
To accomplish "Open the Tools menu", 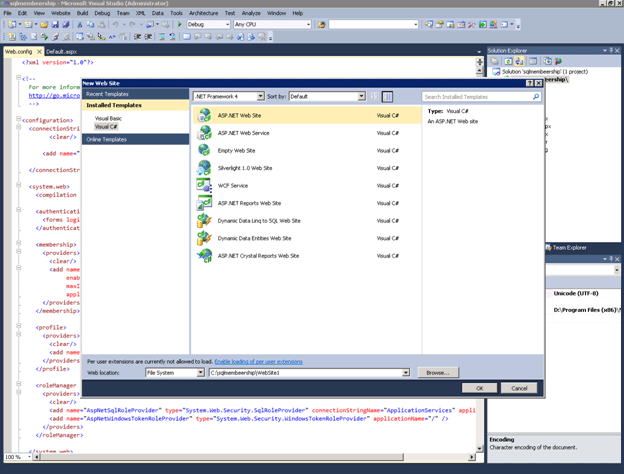I will 176,13.
